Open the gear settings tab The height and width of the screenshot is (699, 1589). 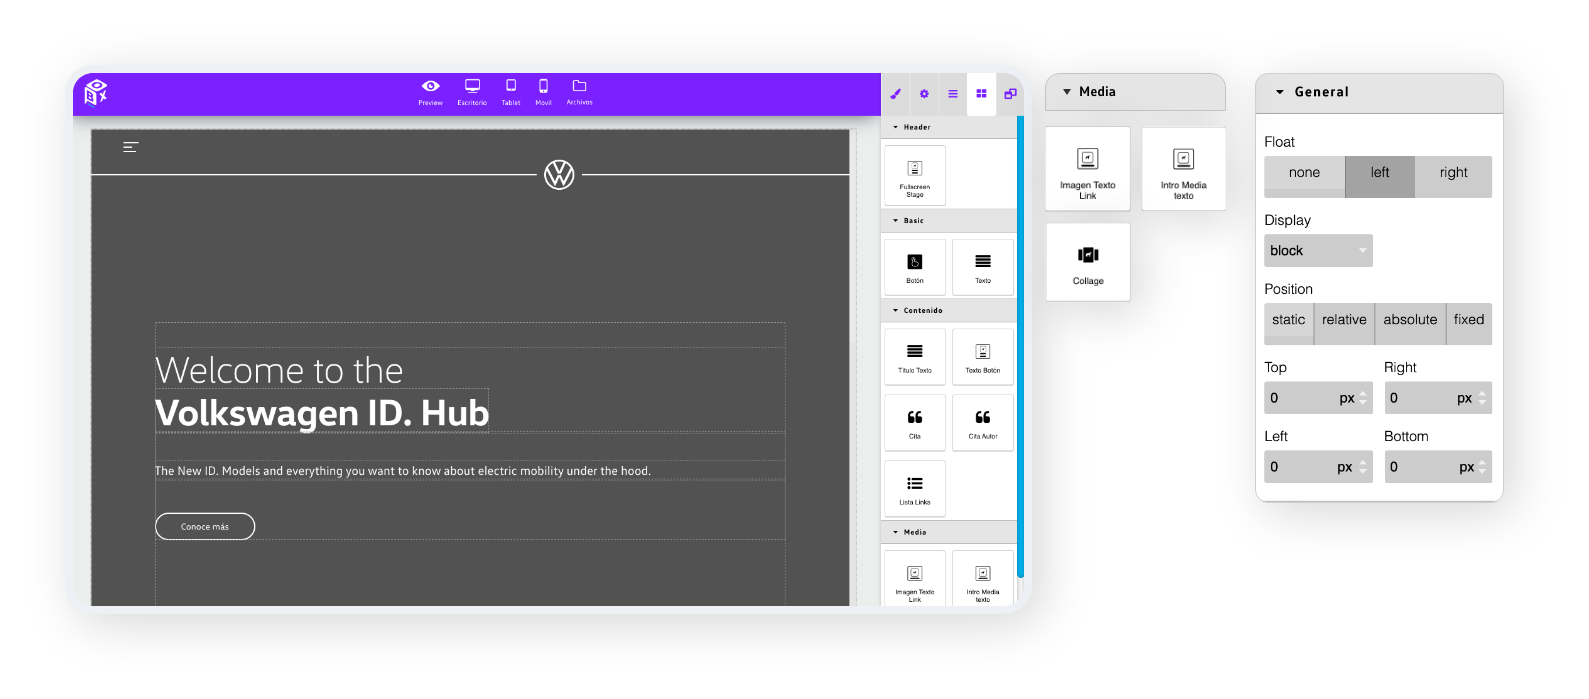(x=924, y=94)
